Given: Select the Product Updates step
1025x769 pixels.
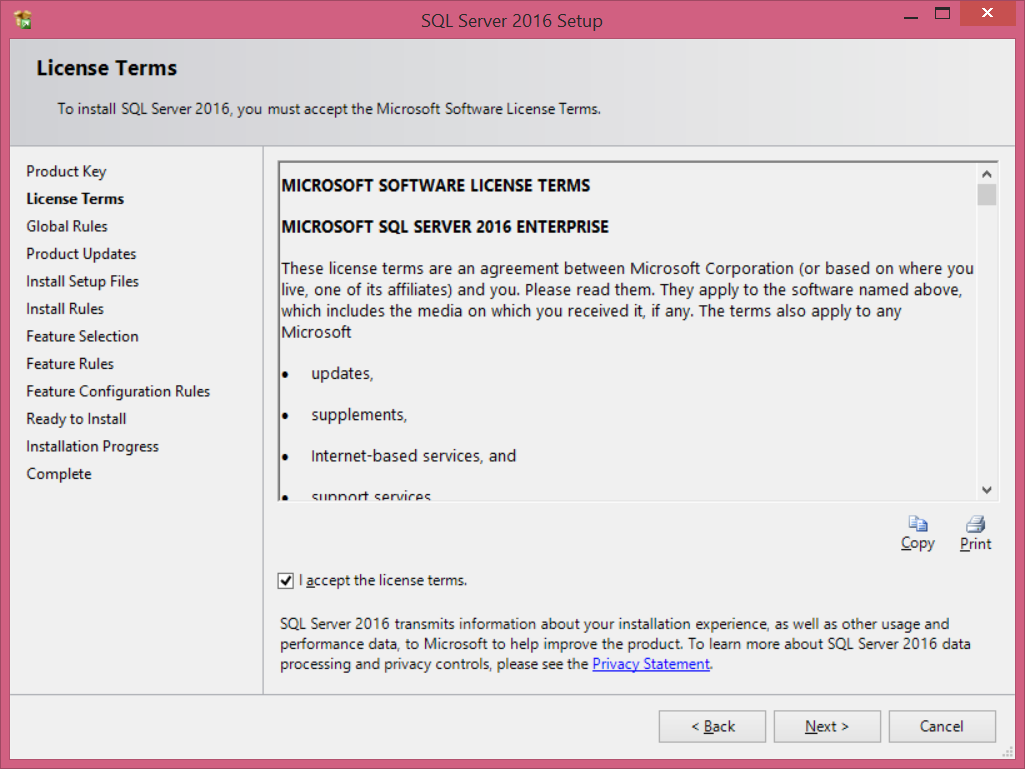Looking at the screenshot, I should pyautogui.click(x=81, y=254).
